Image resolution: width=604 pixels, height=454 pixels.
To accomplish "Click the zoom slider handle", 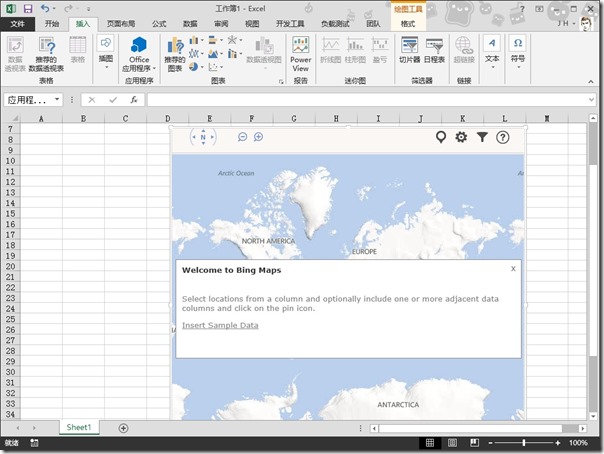I will [x=524, y=443].
